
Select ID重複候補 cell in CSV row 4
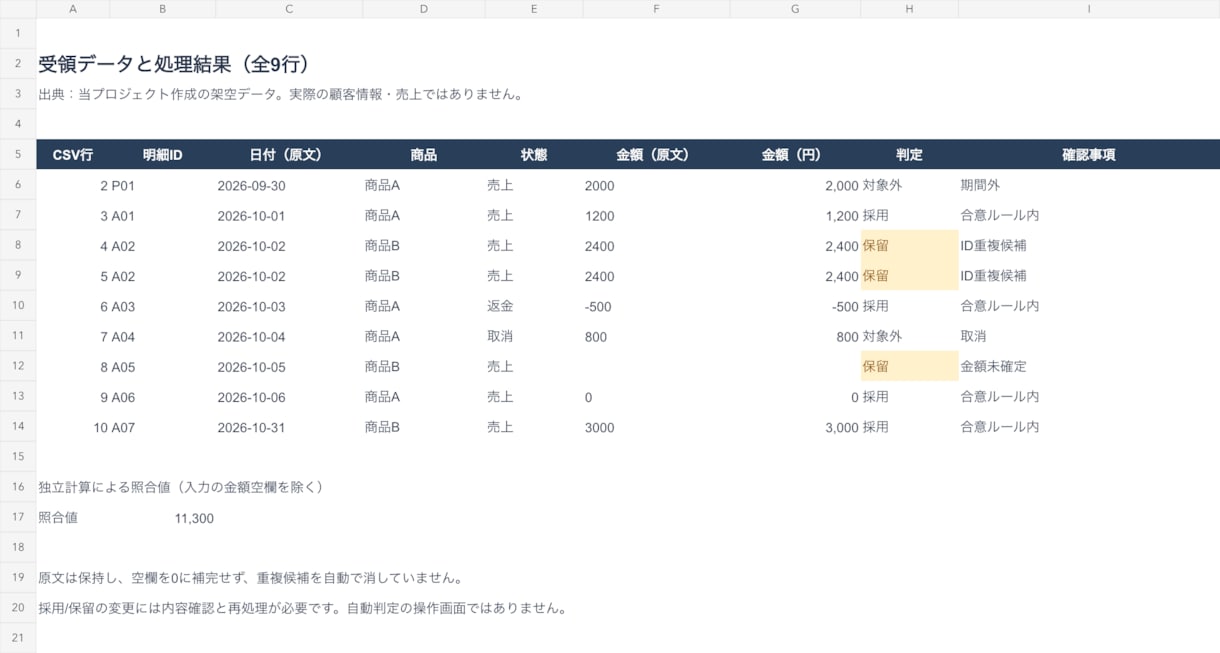1089,246
